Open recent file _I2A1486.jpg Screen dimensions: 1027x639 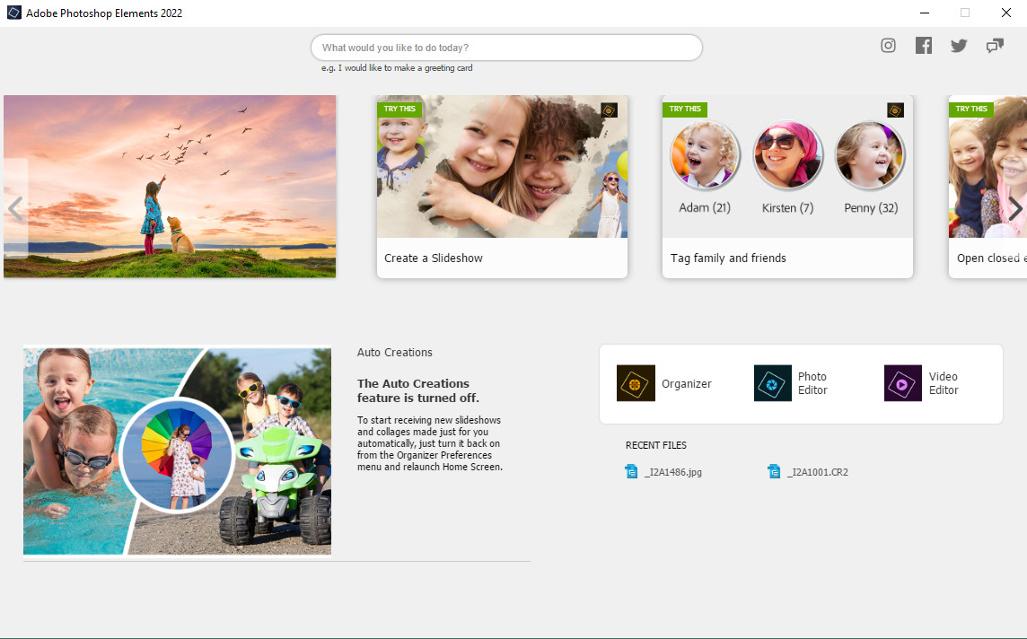tap(673, 472)
